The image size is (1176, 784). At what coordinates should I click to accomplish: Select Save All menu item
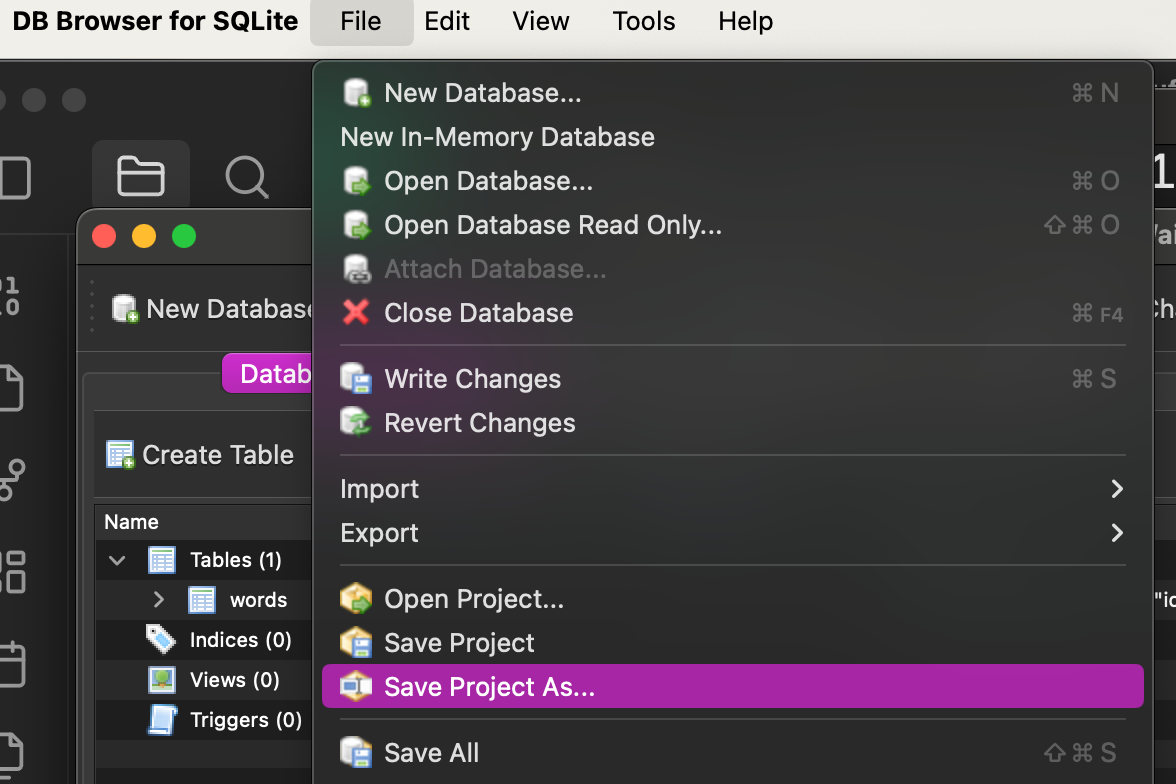[733, 752]
